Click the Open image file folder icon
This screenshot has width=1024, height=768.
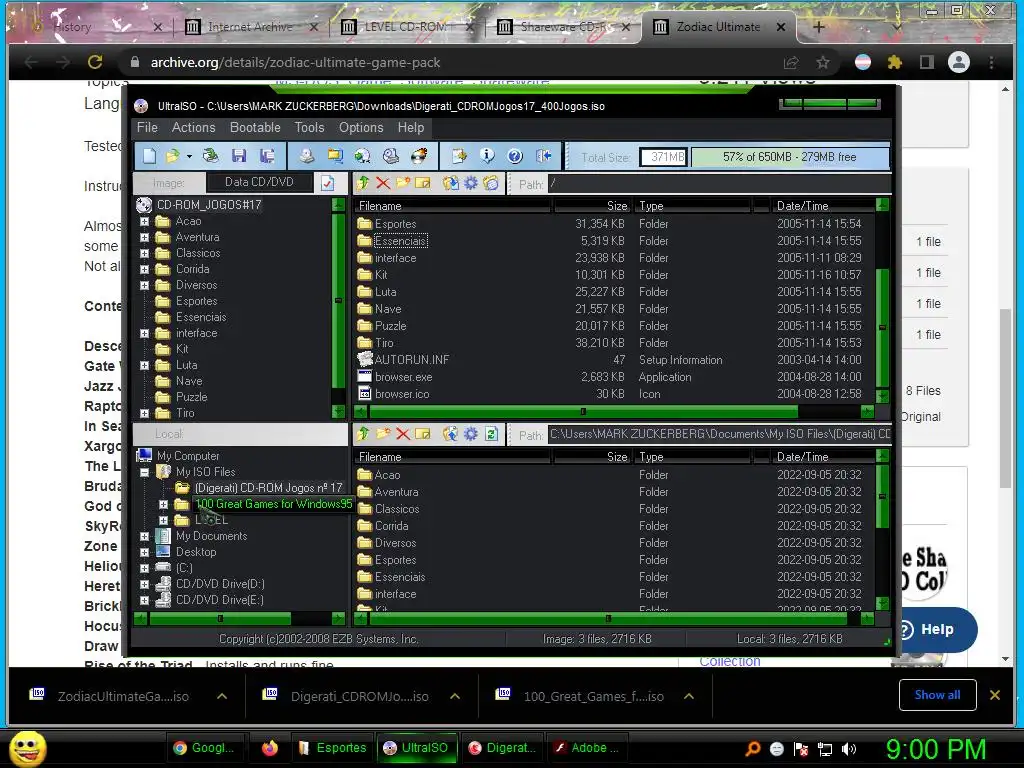click(x=172, y=156)
